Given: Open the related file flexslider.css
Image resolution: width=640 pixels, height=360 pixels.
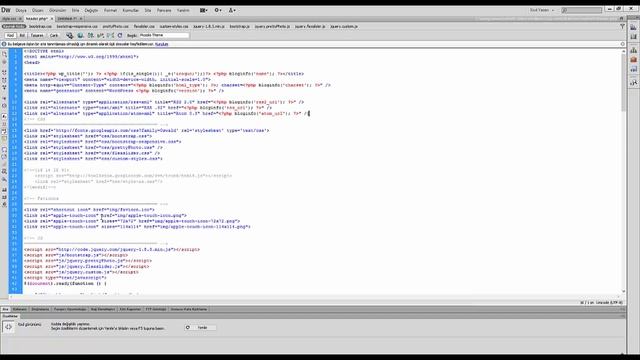Looking at the screenshot, I should coord(144,27).
